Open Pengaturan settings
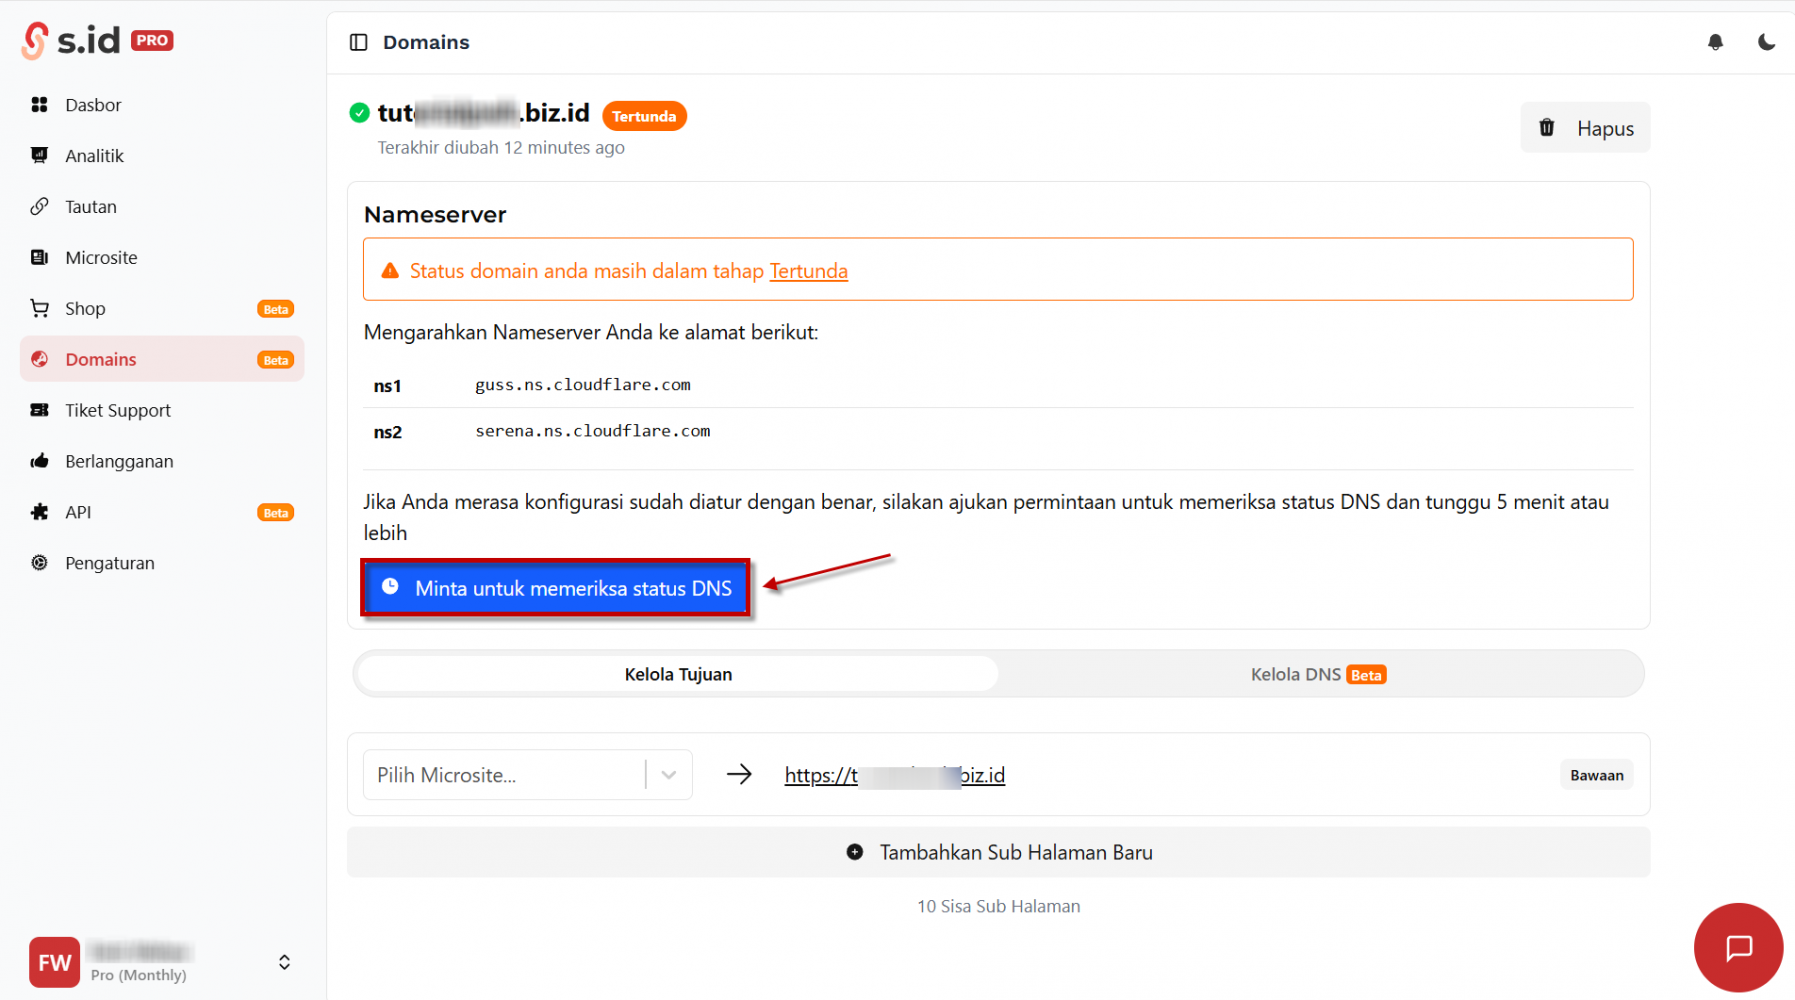Viewport: 1795px width, 1000px height. tap(109, 564)
